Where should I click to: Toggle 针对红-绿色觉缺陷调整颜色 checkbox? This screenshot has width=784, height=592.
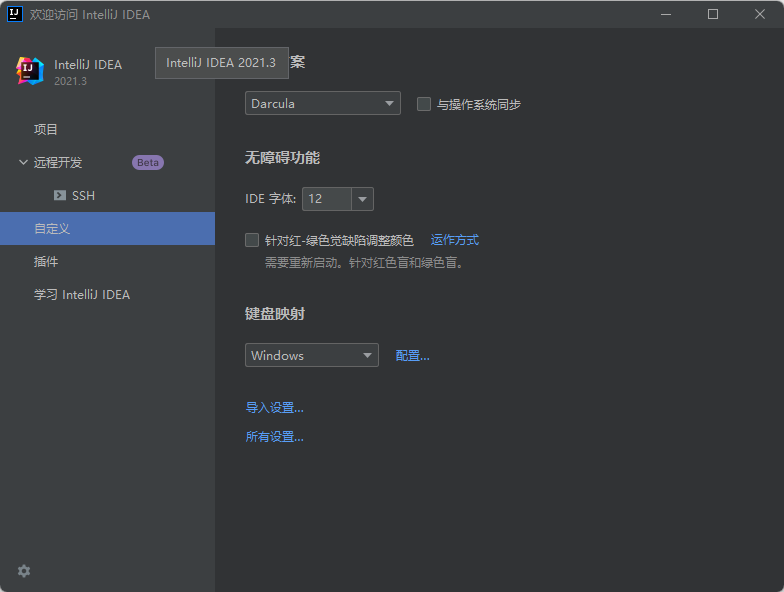(x=252, y=240)
